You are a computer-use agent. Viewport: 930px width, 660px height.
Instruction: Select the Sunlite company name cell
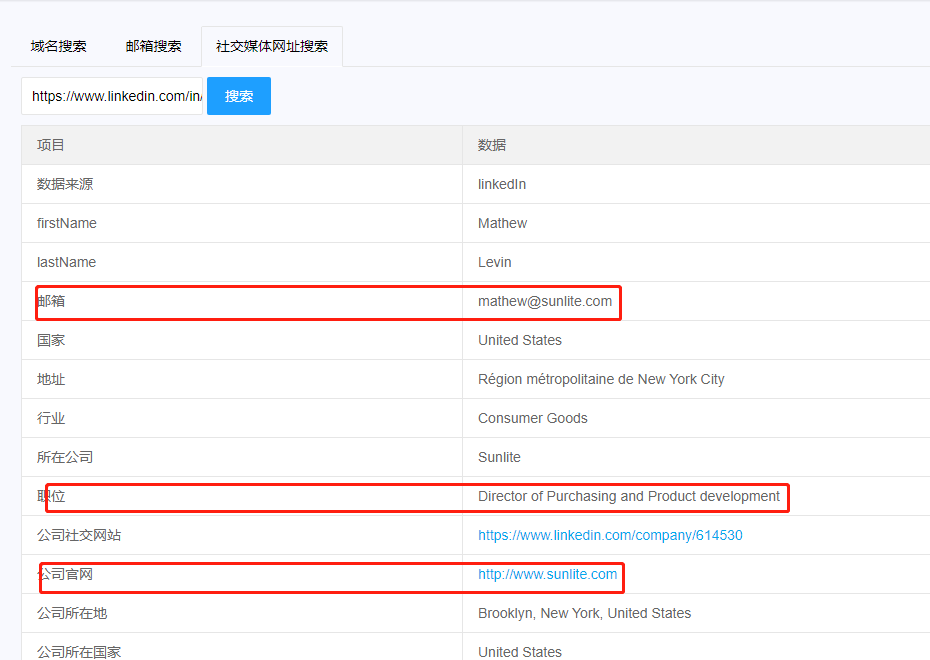pyautogui.click(x=499, y=457)
